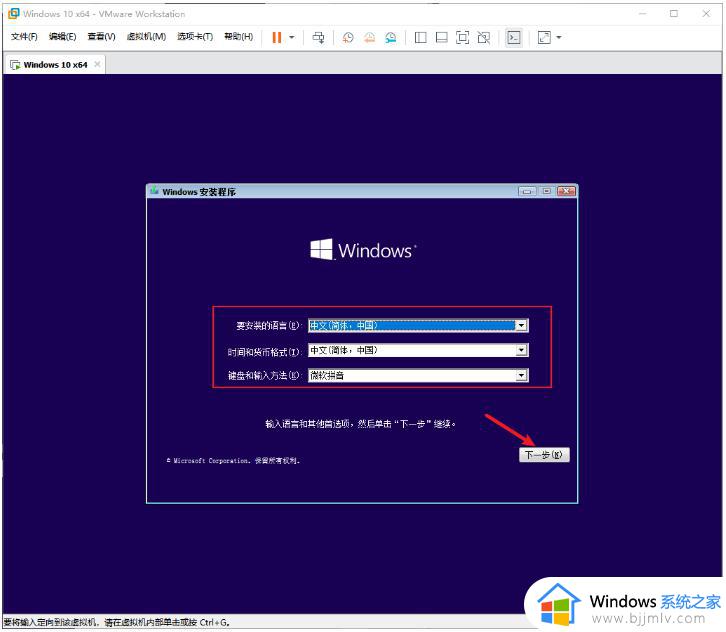The image size is (726, 632).
Task: Expand the 时间和货币格式 dropdown
Action: tap(521, 350)
